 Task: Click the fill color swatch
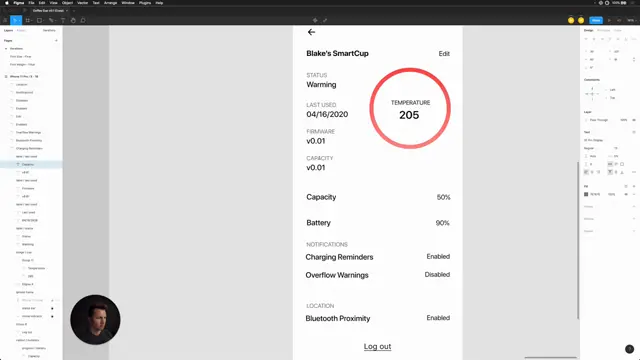586,194
